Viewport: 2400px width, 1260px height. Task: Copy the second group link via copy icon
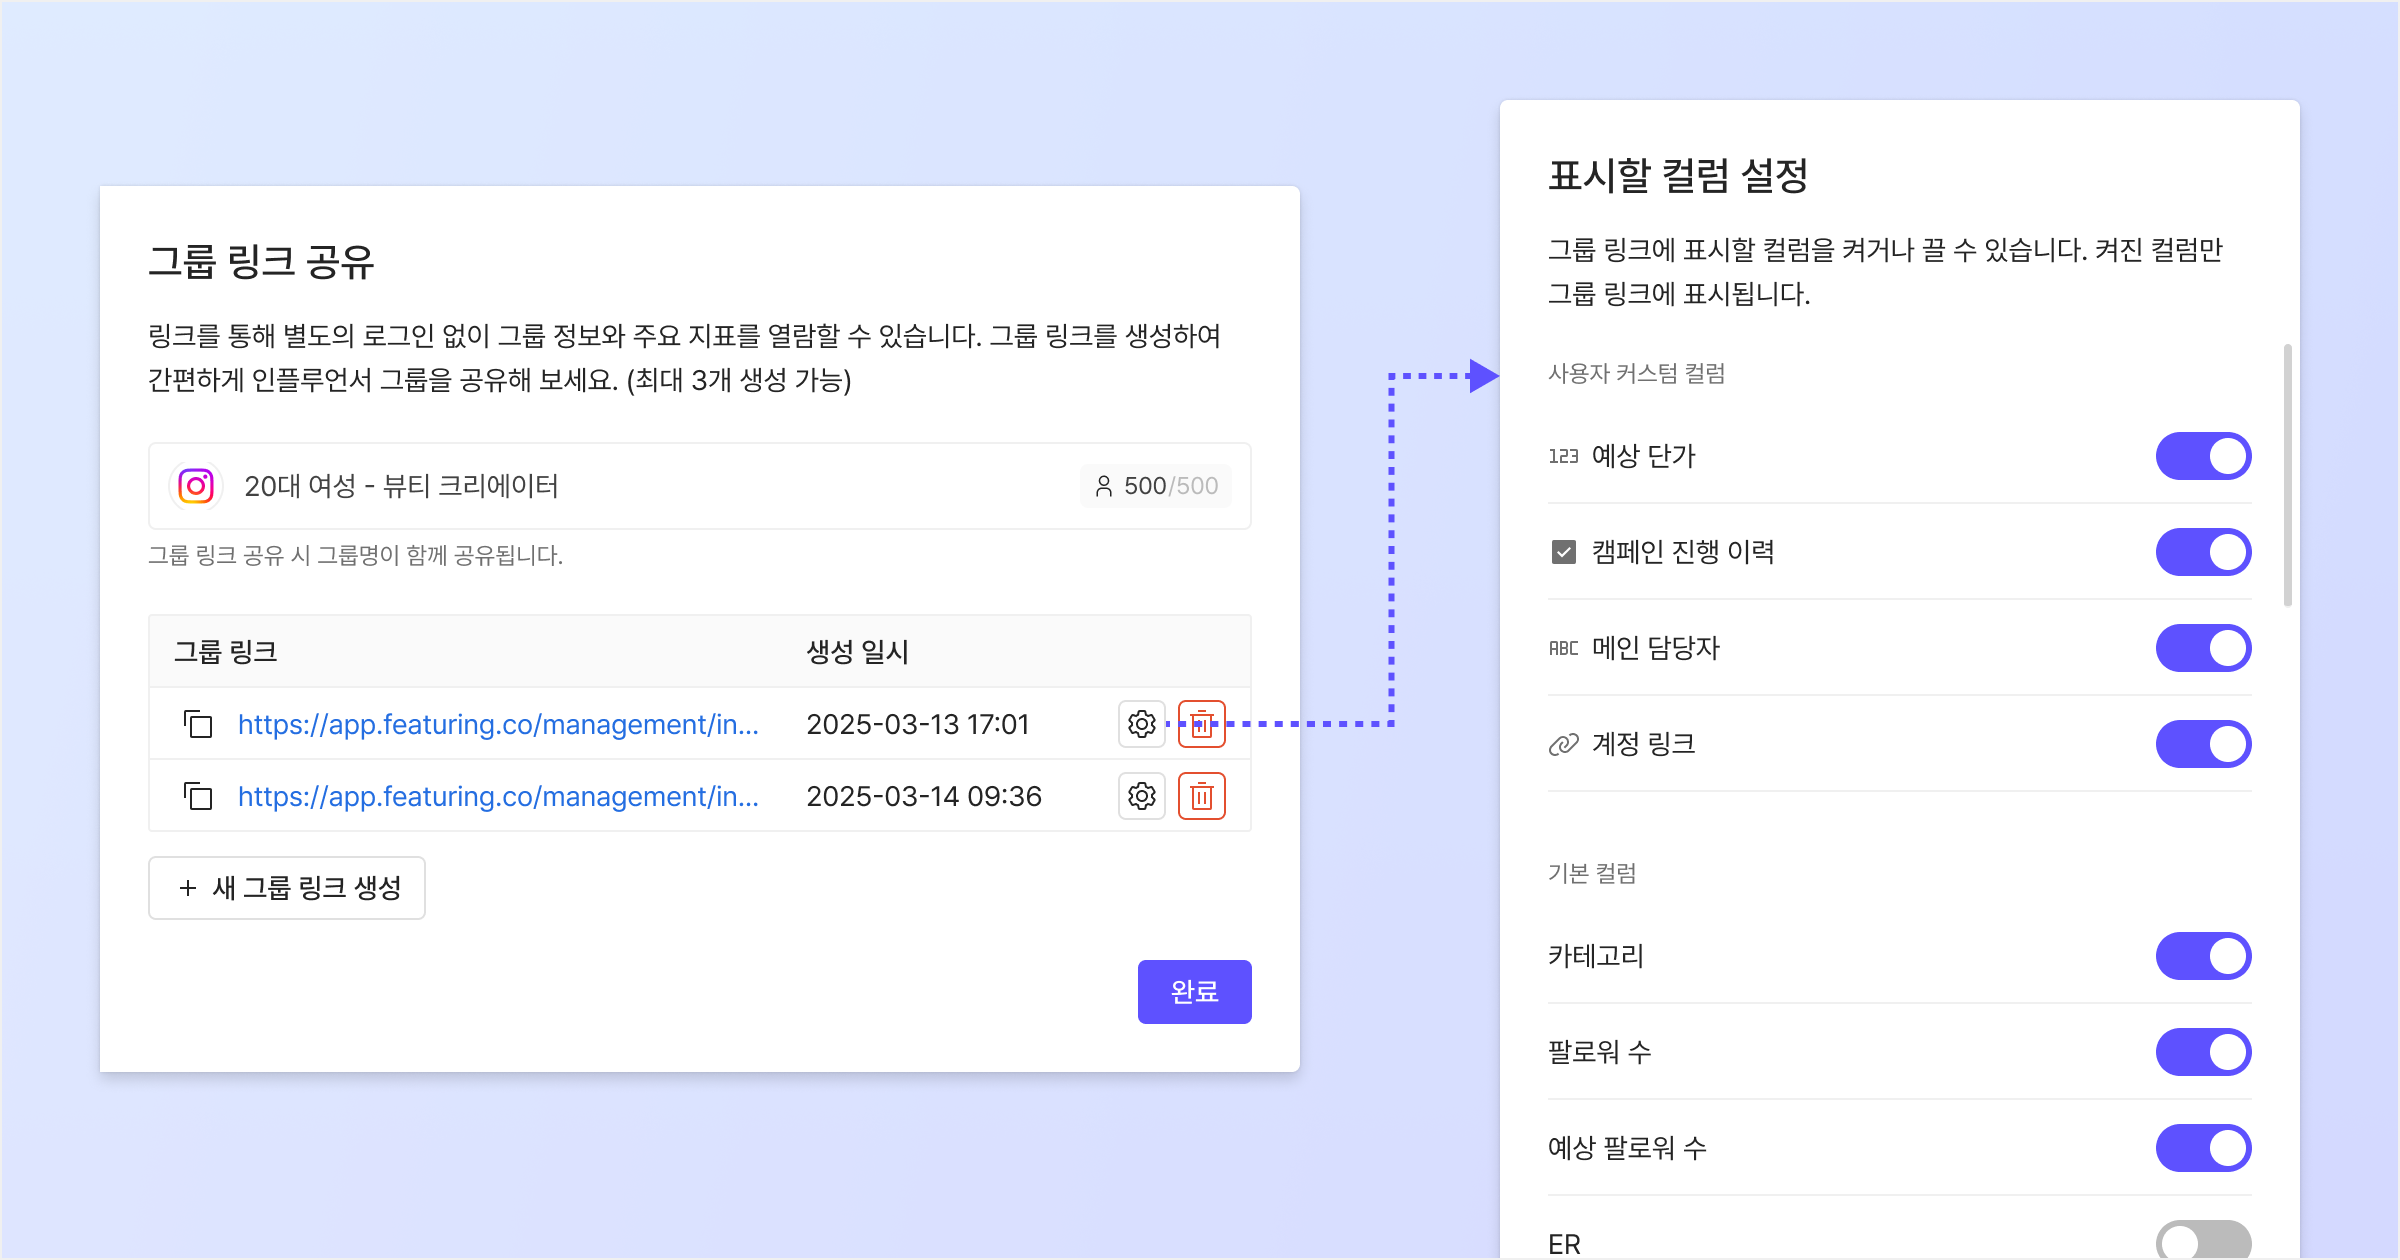pyautogui.click(x=198, y=796)
